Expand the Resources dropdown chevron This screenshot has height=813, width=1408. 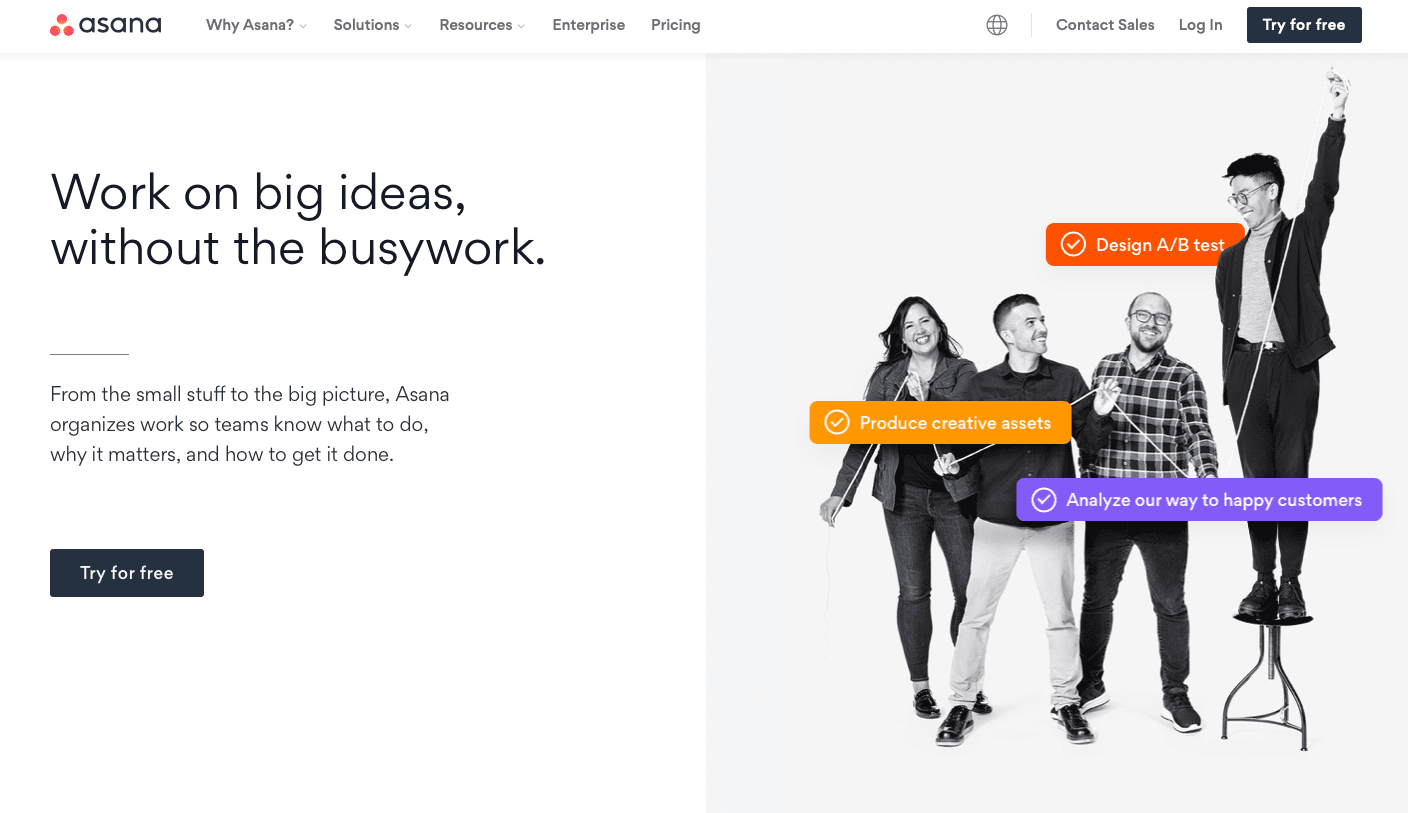pyautogui.click(x=521, y=26)
